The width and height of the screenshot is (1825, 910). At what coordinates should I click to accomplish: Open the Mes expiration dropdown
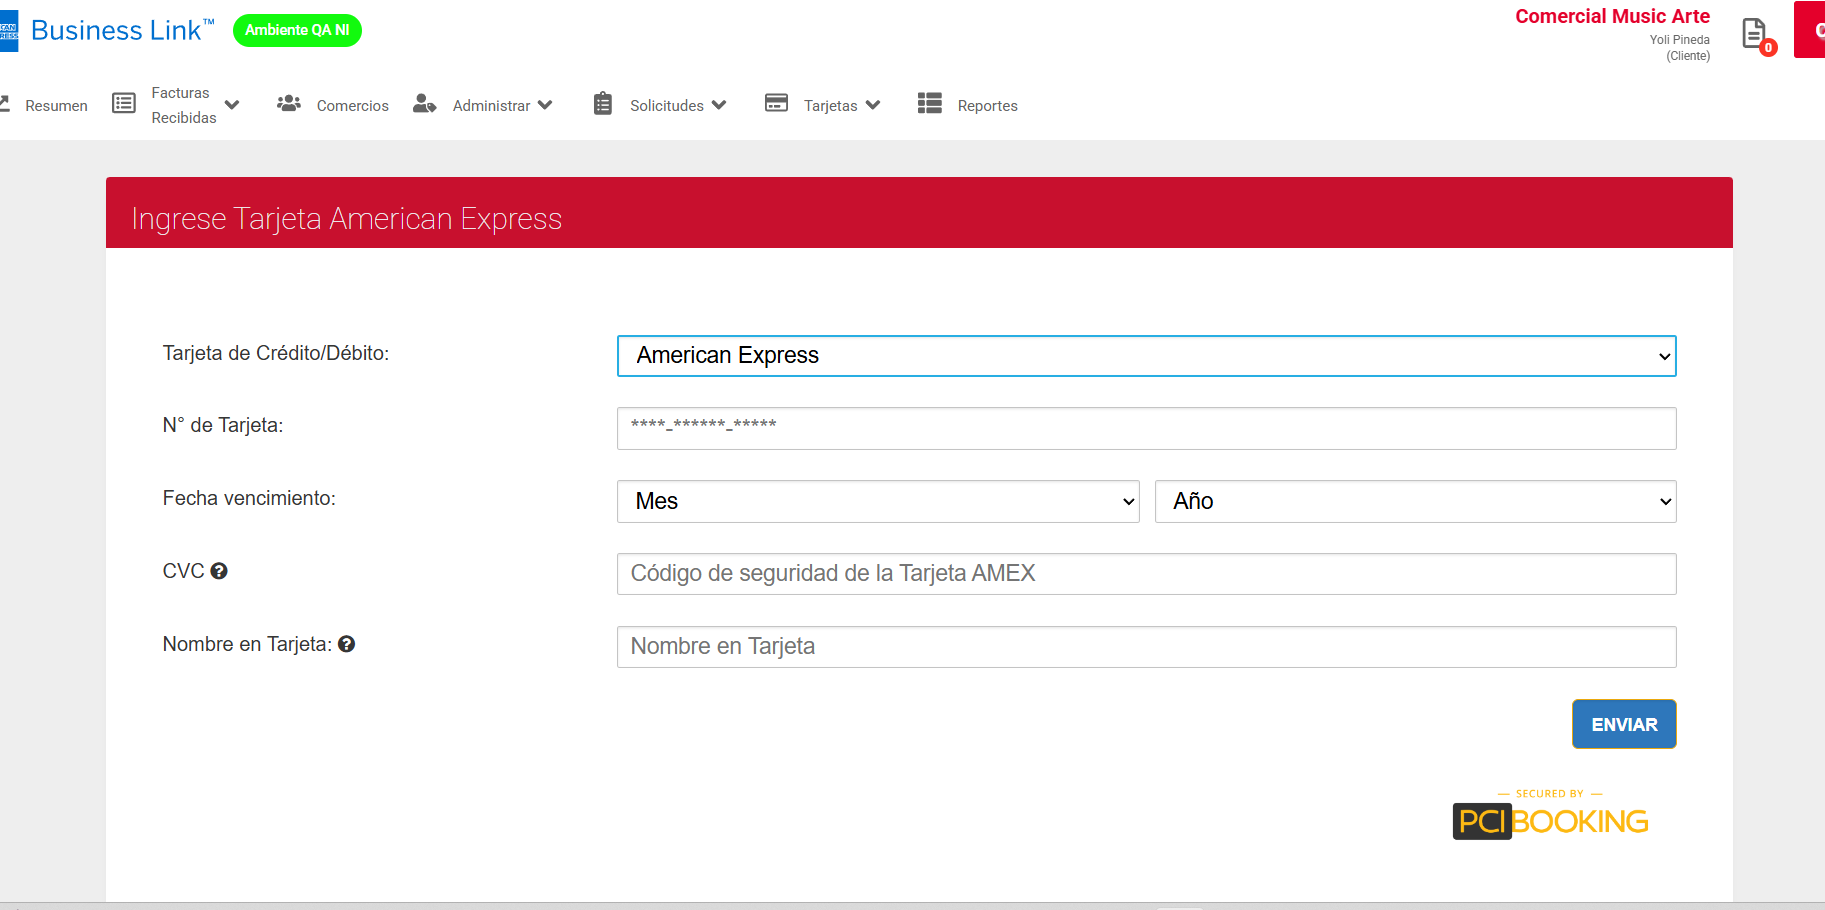pos(878,501)
